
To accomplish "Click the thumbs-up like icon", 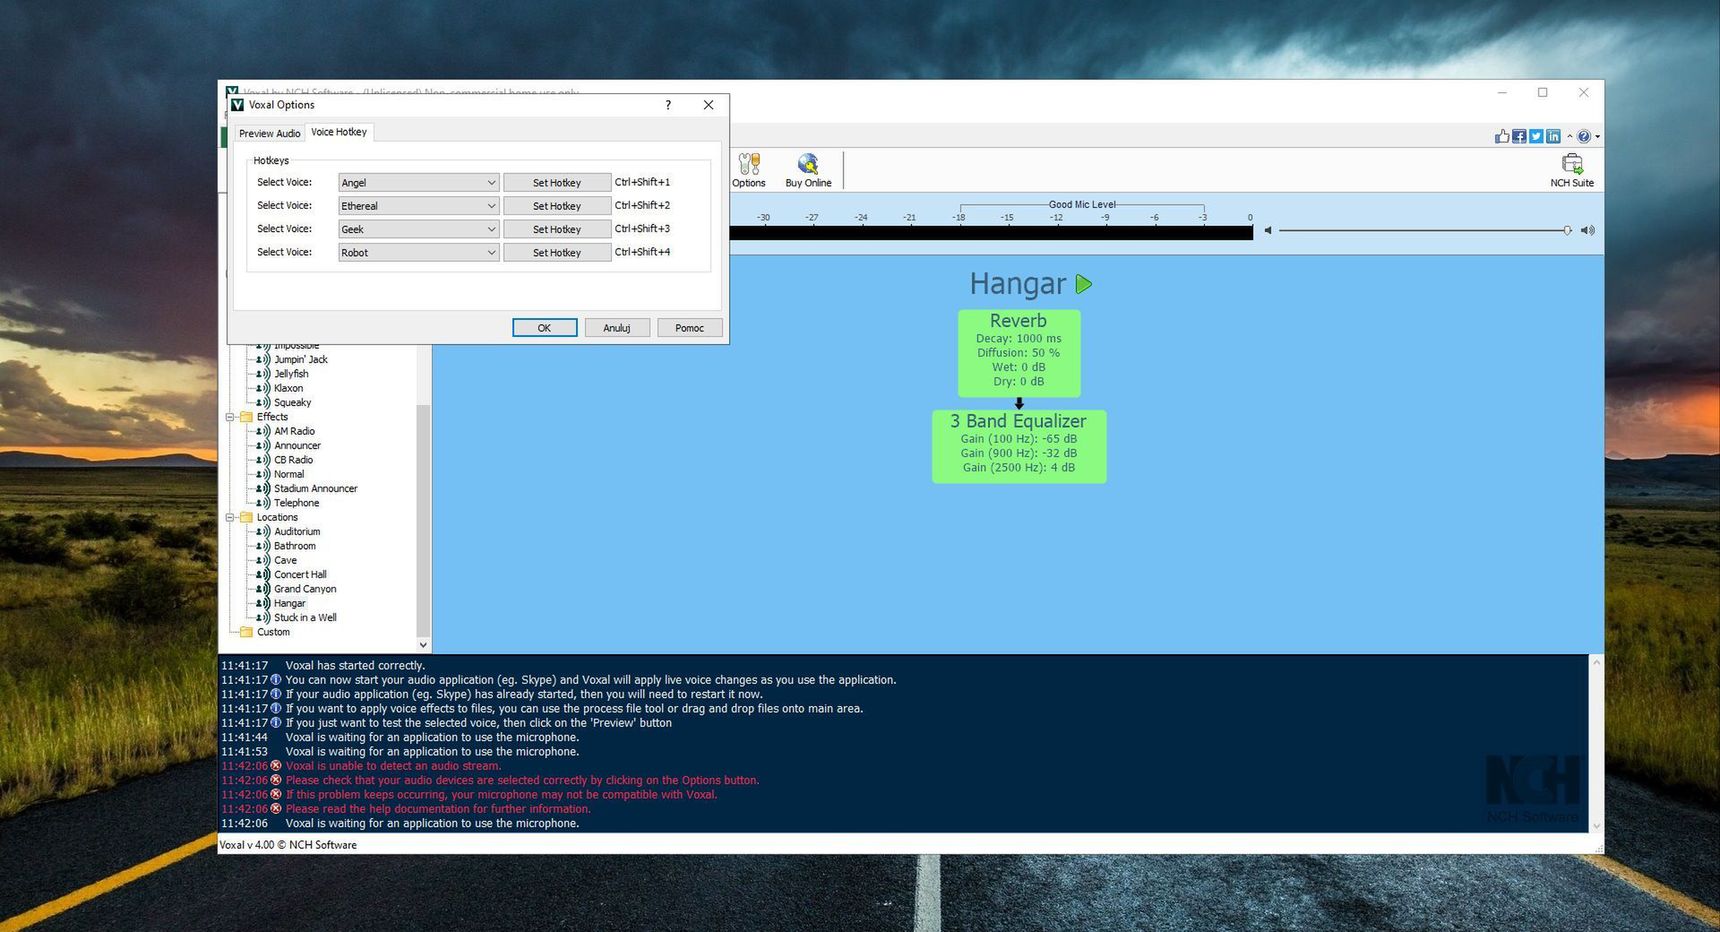I will [1501, 136].
